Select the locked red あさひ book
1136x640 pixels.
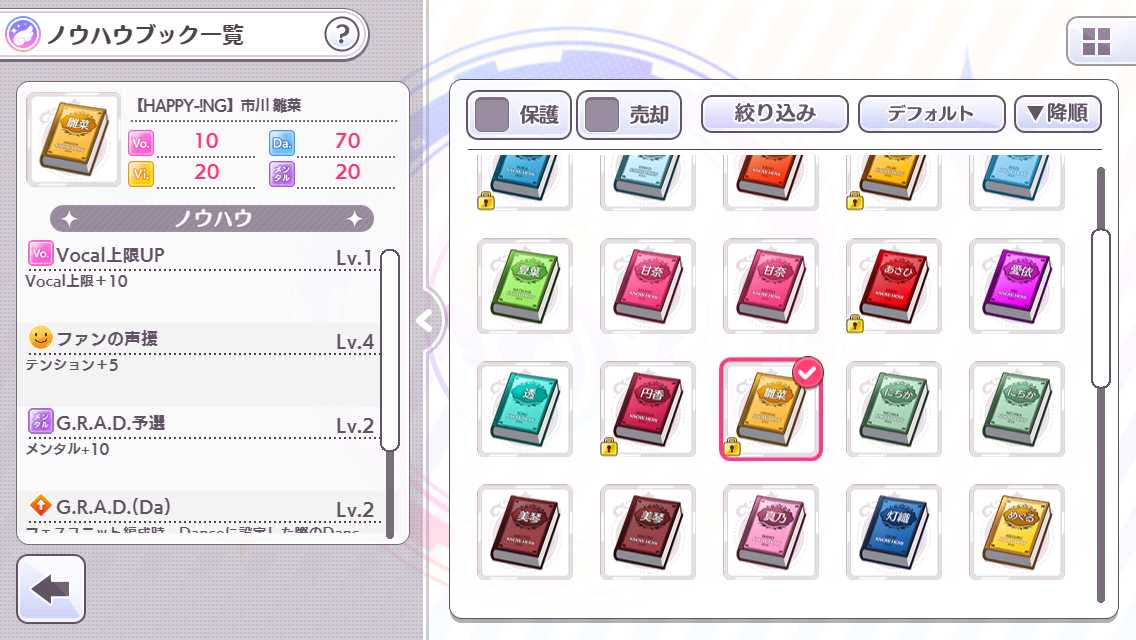click(893, 286)
